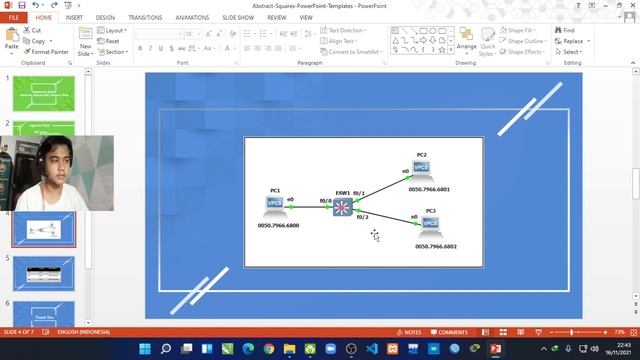
Task: Select the slide 1 thumbnail
Action: [x=44, y=93]
